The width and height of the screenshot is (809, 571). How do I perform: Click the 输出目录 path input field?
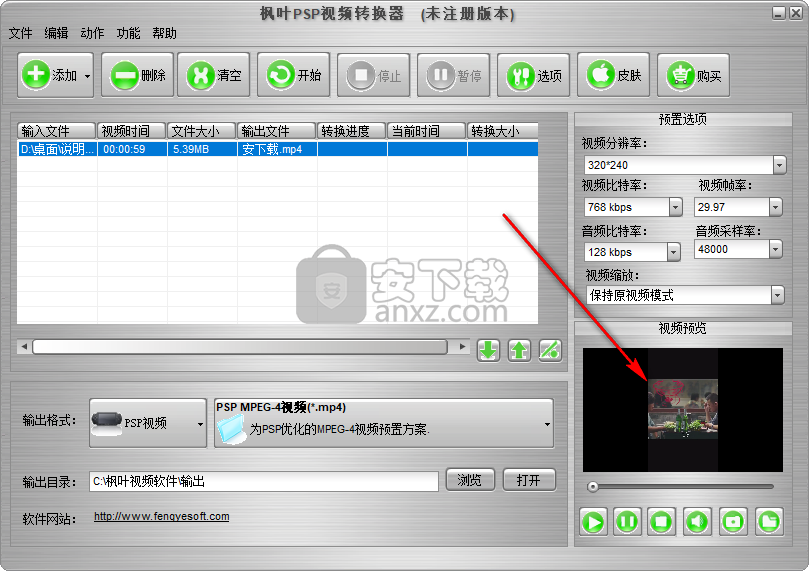coord(264,481)
